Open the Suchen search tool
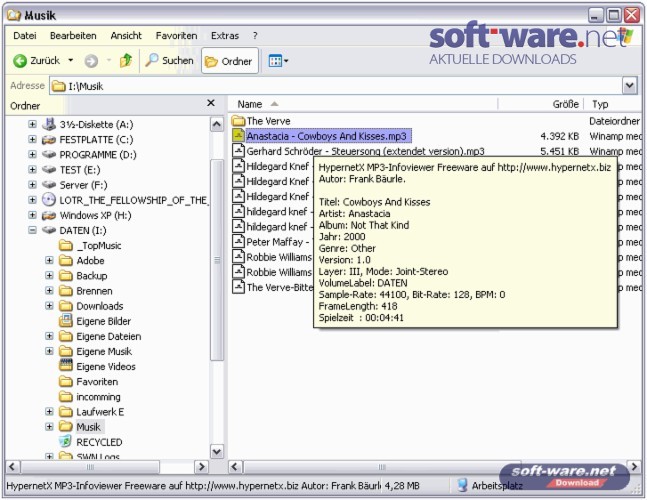 point(170,61)
